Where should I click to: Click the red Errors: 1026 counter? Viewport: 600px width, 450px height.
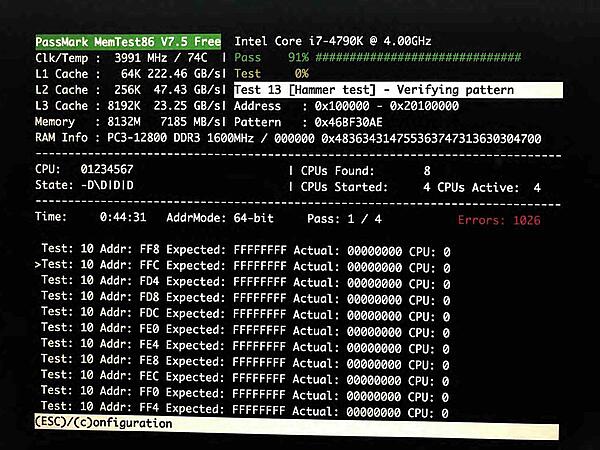coord(499,220)
